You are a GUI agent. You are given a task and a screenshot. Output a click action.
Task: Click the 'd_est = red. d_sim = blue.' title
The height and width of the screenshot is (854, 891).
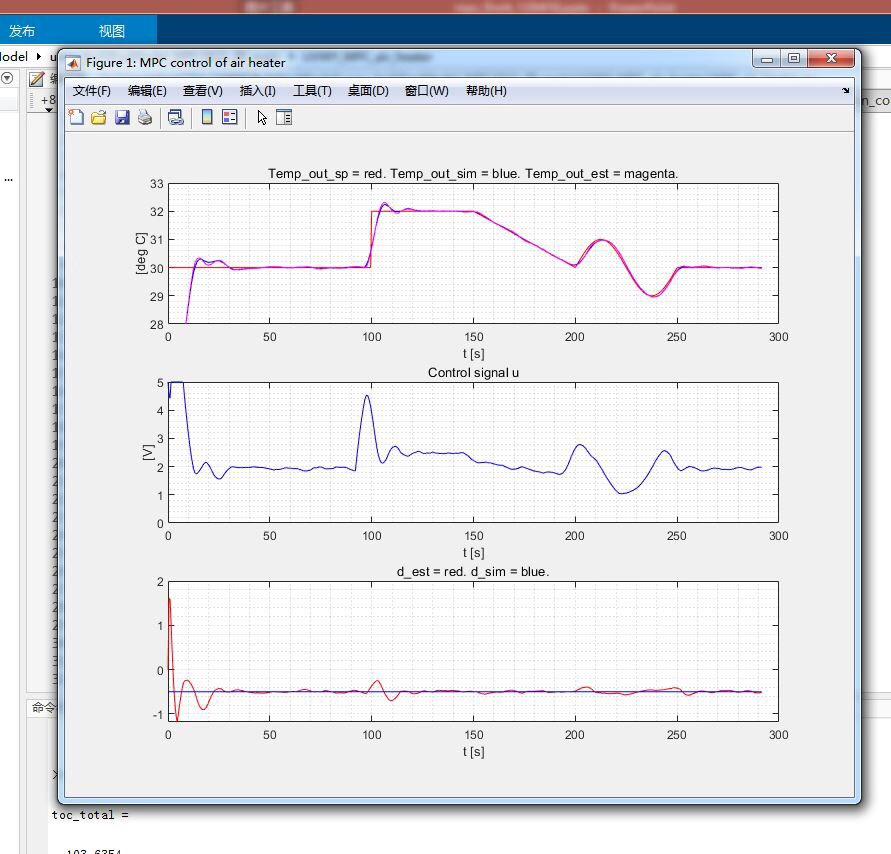[x=473, y=572]
